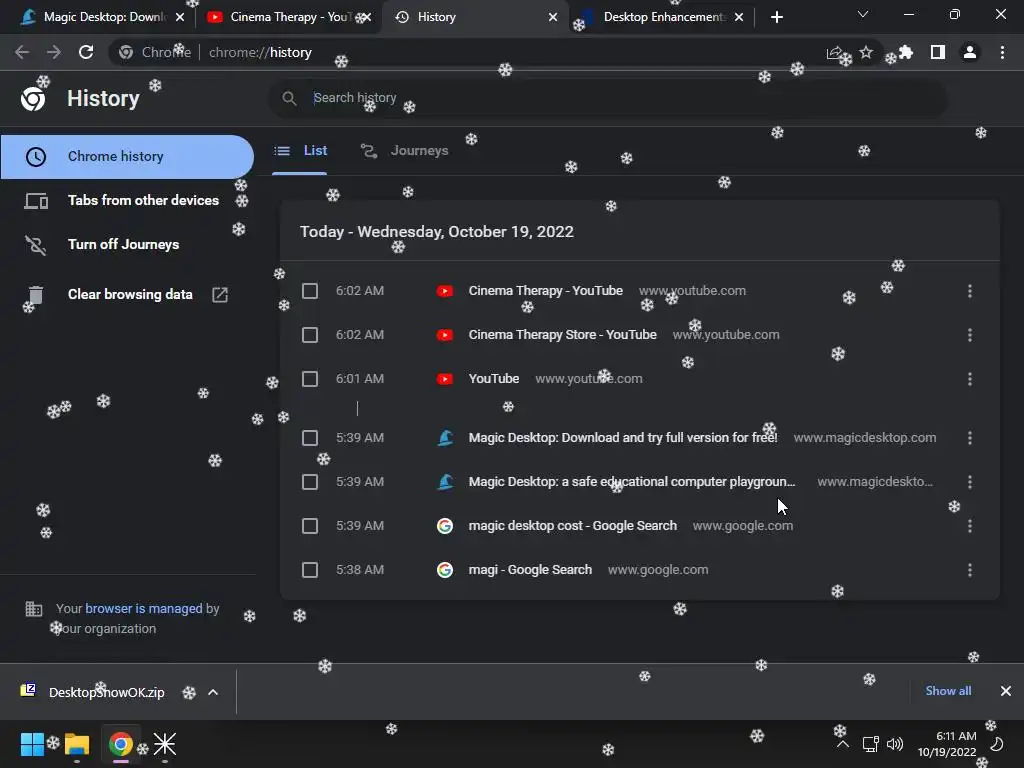The height and width of the screenshot is (768, 1024).
Task: Click the forward navigation arrow
Action: 54,52
